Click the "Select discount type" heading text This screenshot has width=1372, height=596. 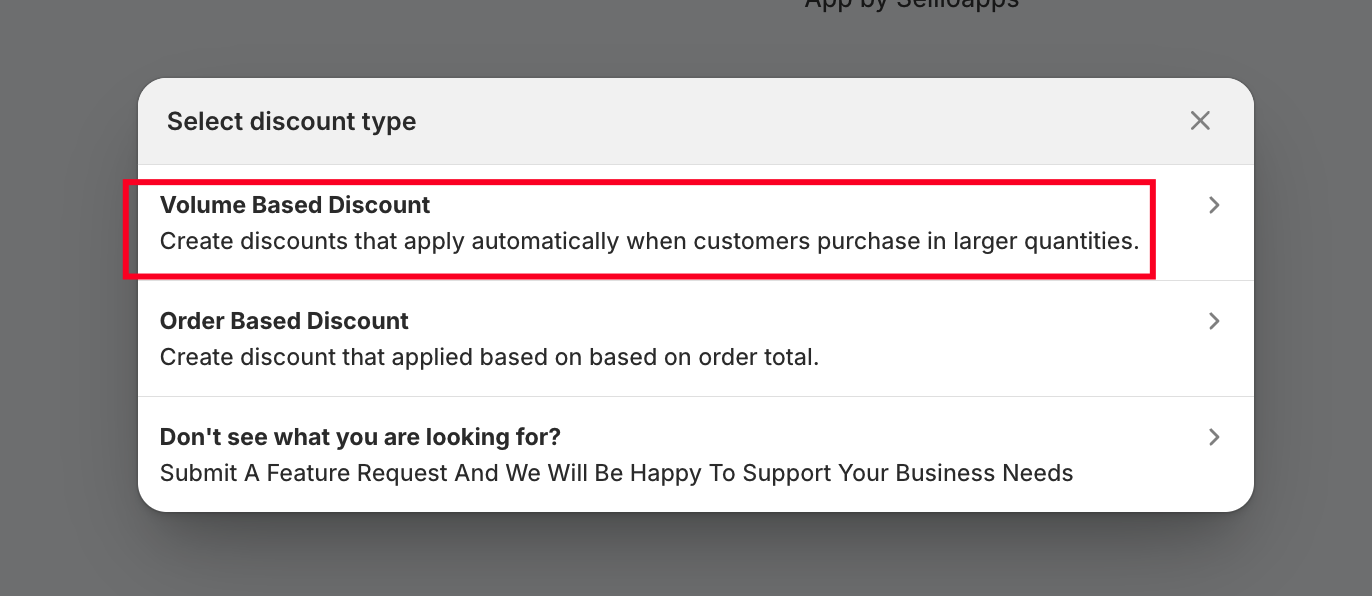tap(291, 121)
